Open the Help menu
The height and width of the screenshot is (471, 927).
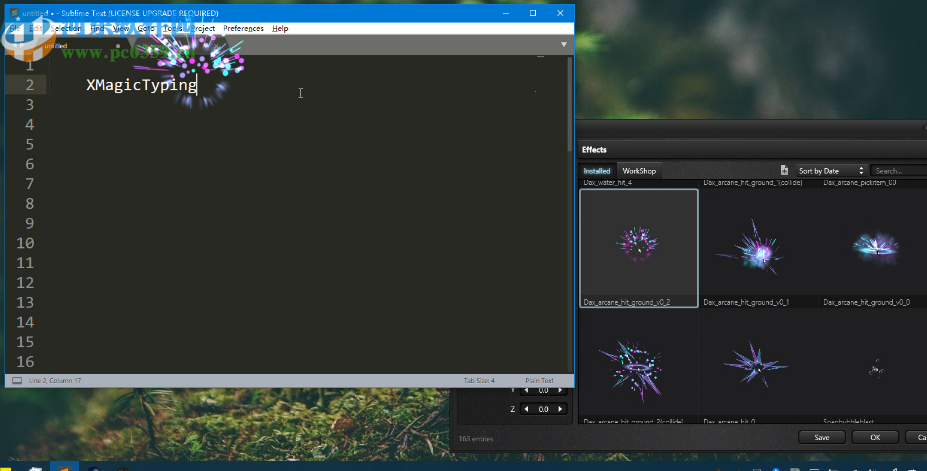(x=280, y=28)
